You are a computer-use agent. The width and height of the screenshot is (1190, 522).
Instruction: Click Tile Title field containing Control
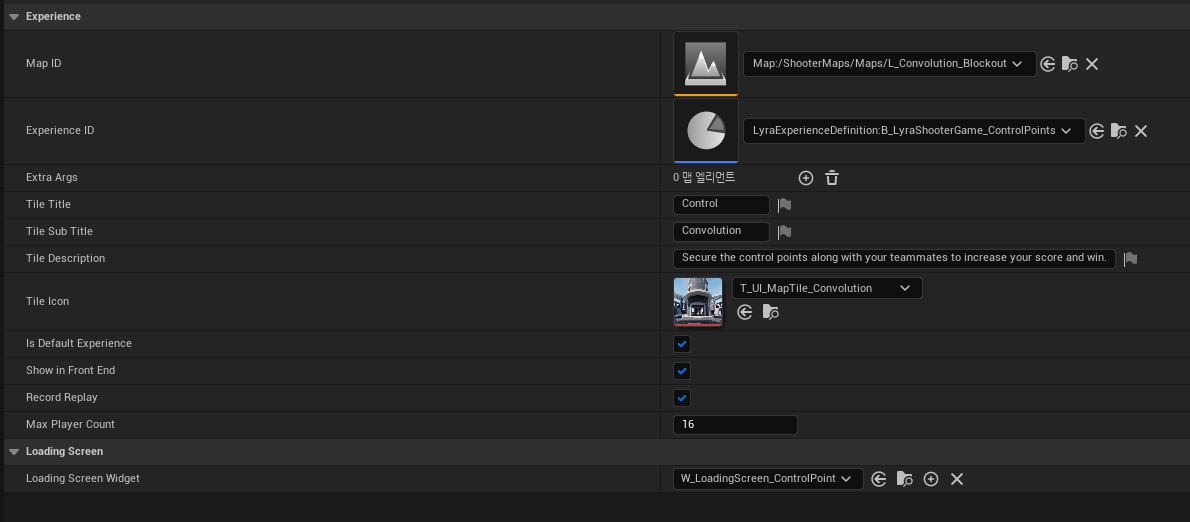coord(721,204)
